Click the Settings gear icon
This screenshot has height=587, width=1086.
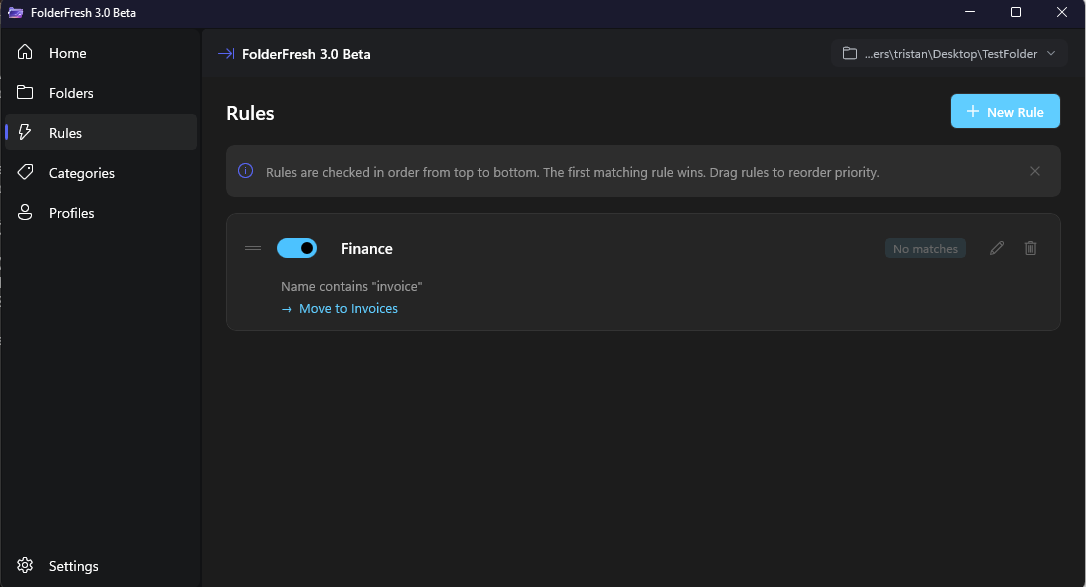coord(25,565)
